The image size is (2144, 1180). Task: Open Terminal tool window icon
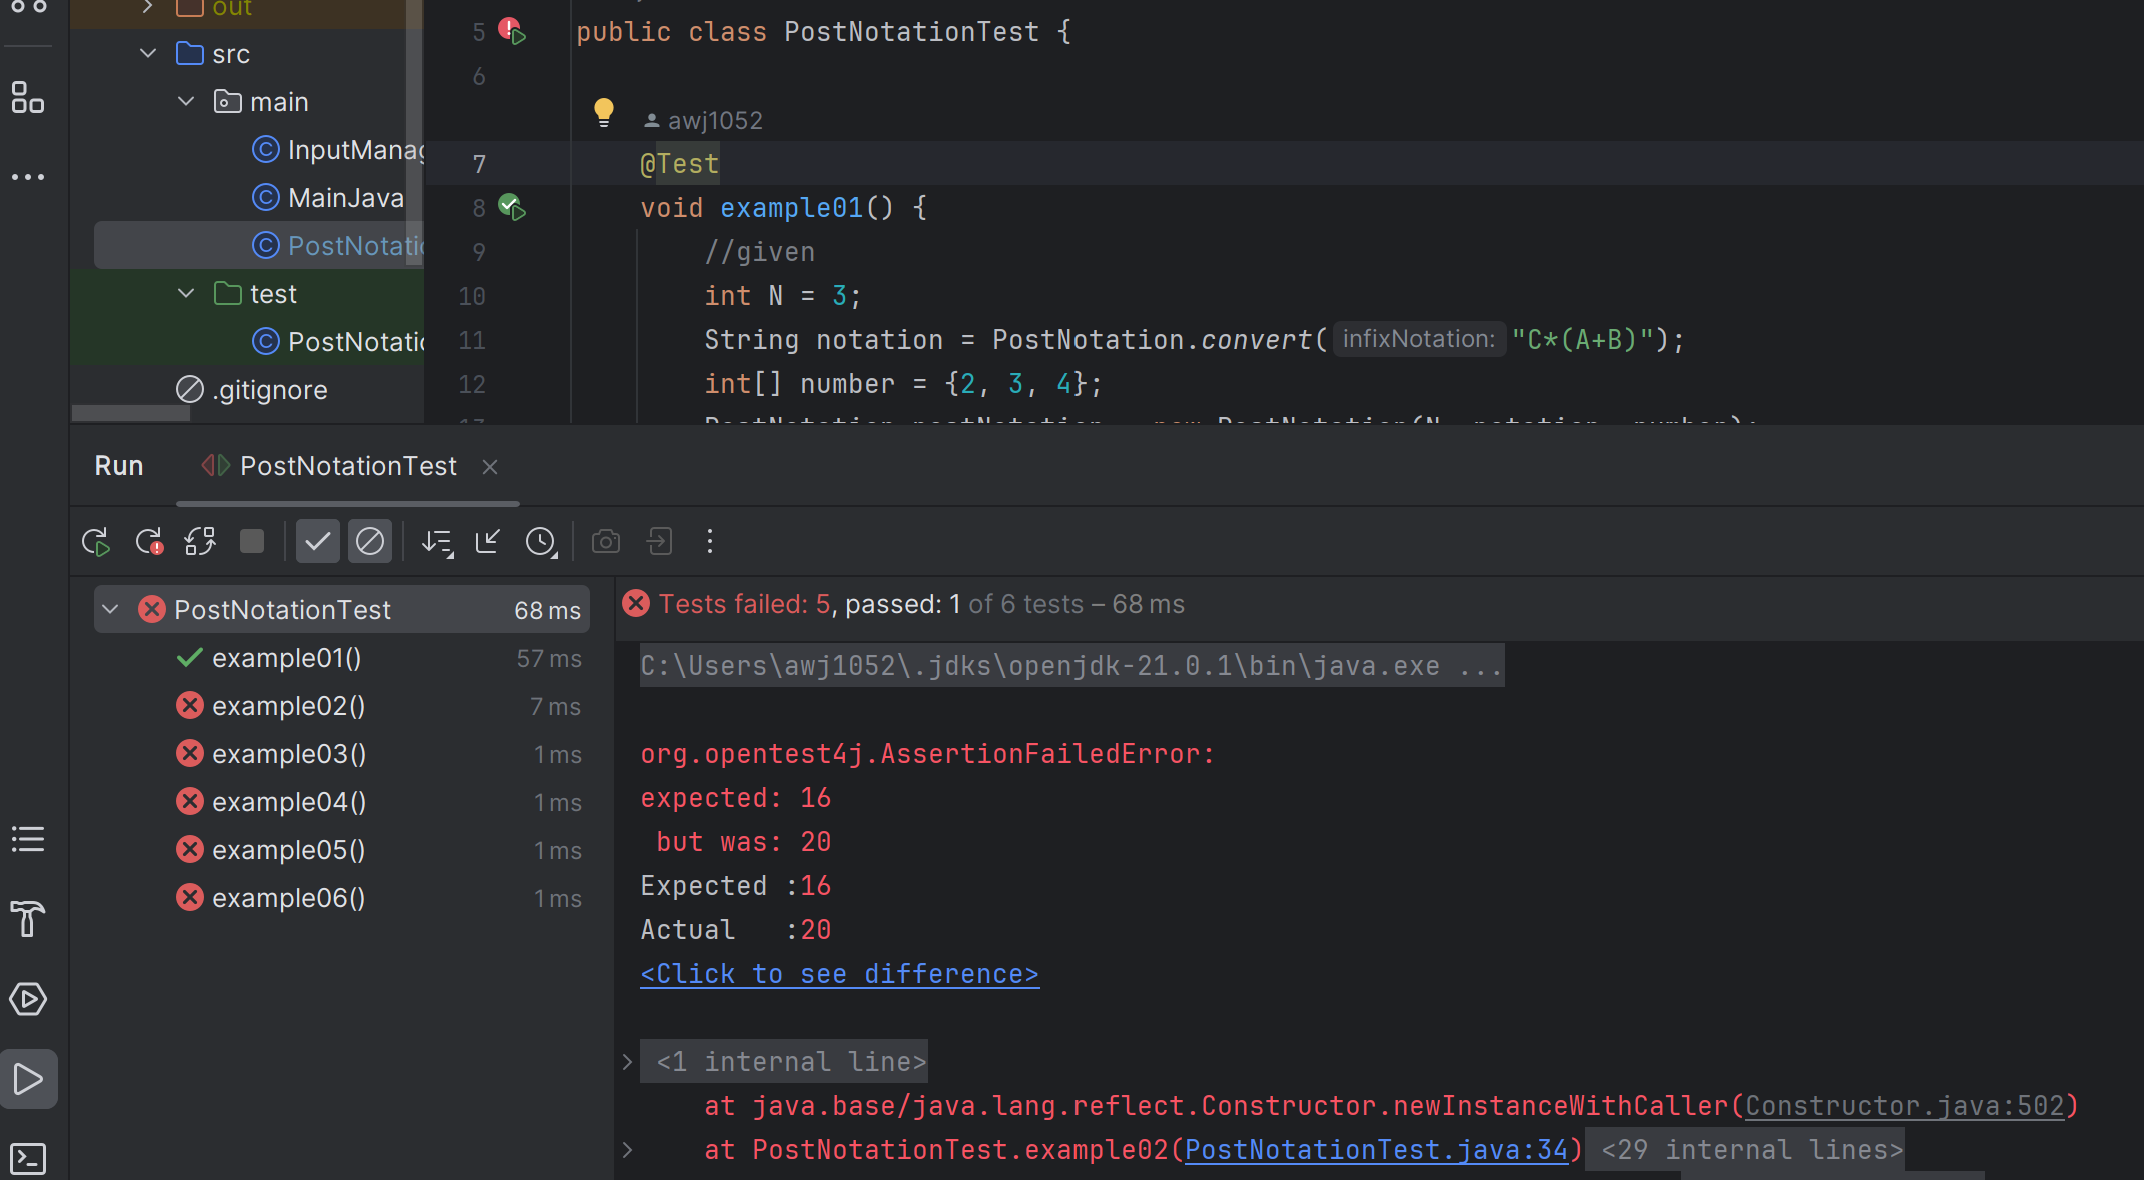pos(28,1158)
